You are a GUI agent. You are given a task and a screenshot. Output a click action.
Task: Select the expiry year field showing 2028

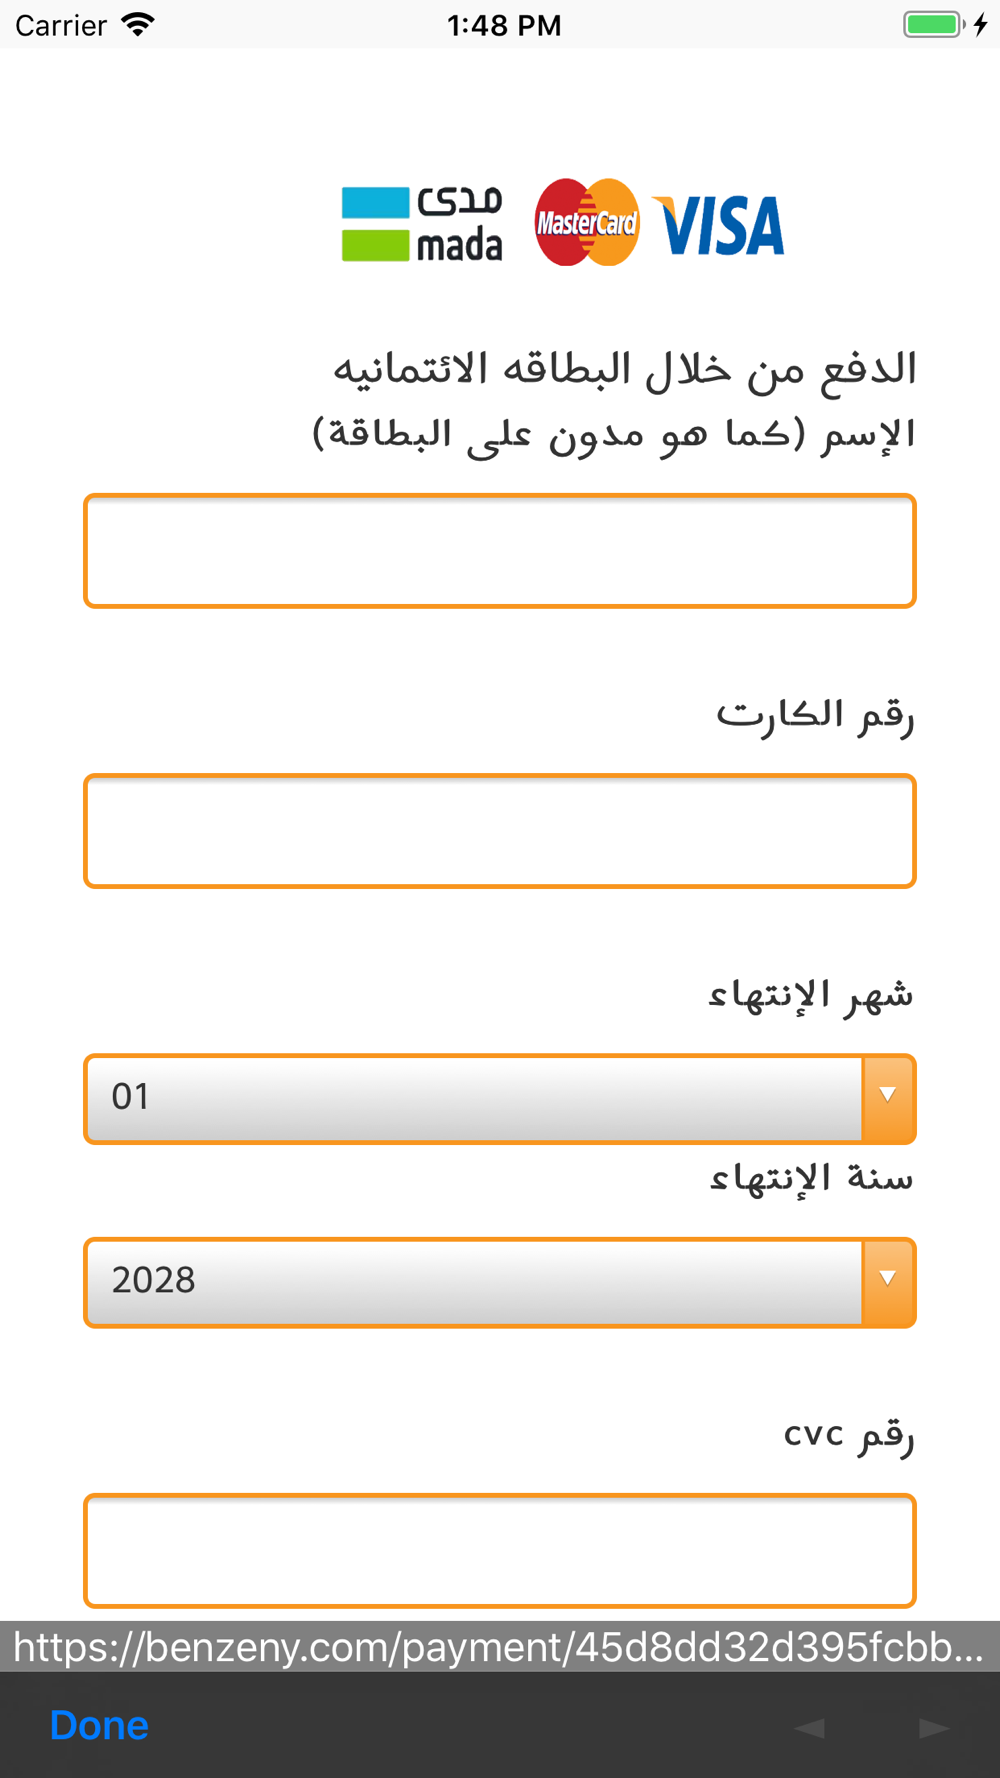coord(500,1282)
